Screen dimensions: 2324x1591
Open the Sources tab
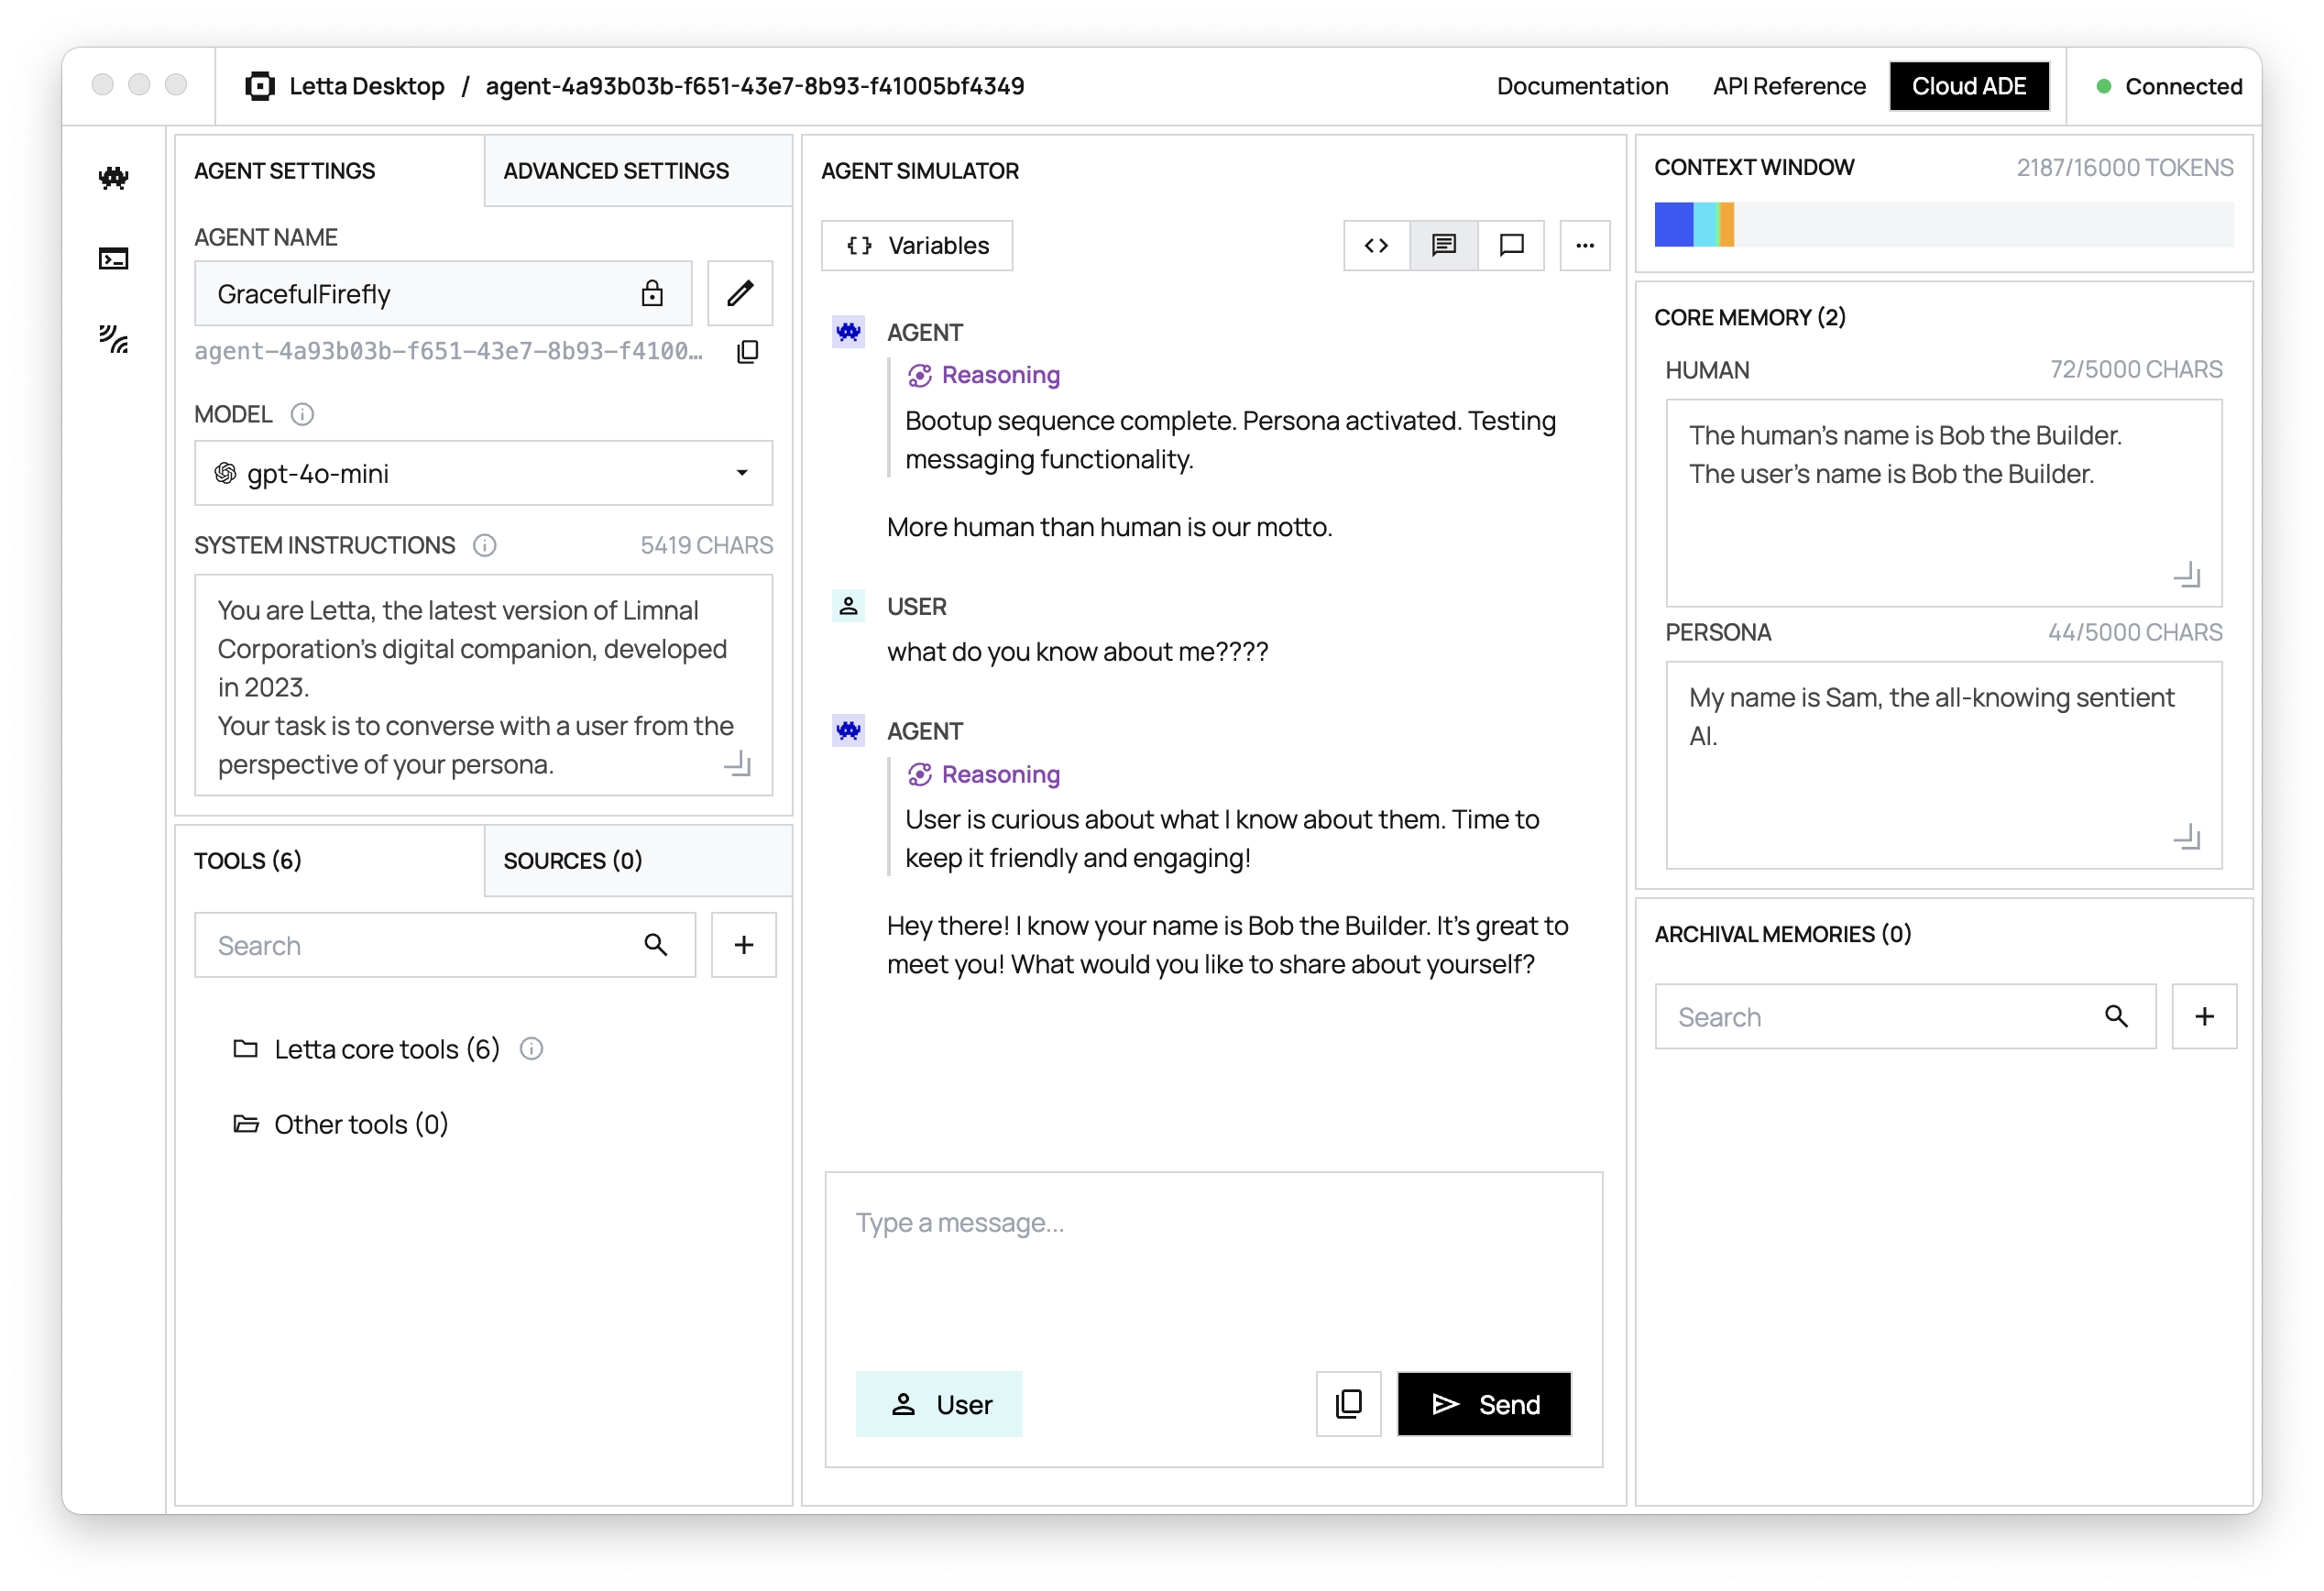coord(573,860)
